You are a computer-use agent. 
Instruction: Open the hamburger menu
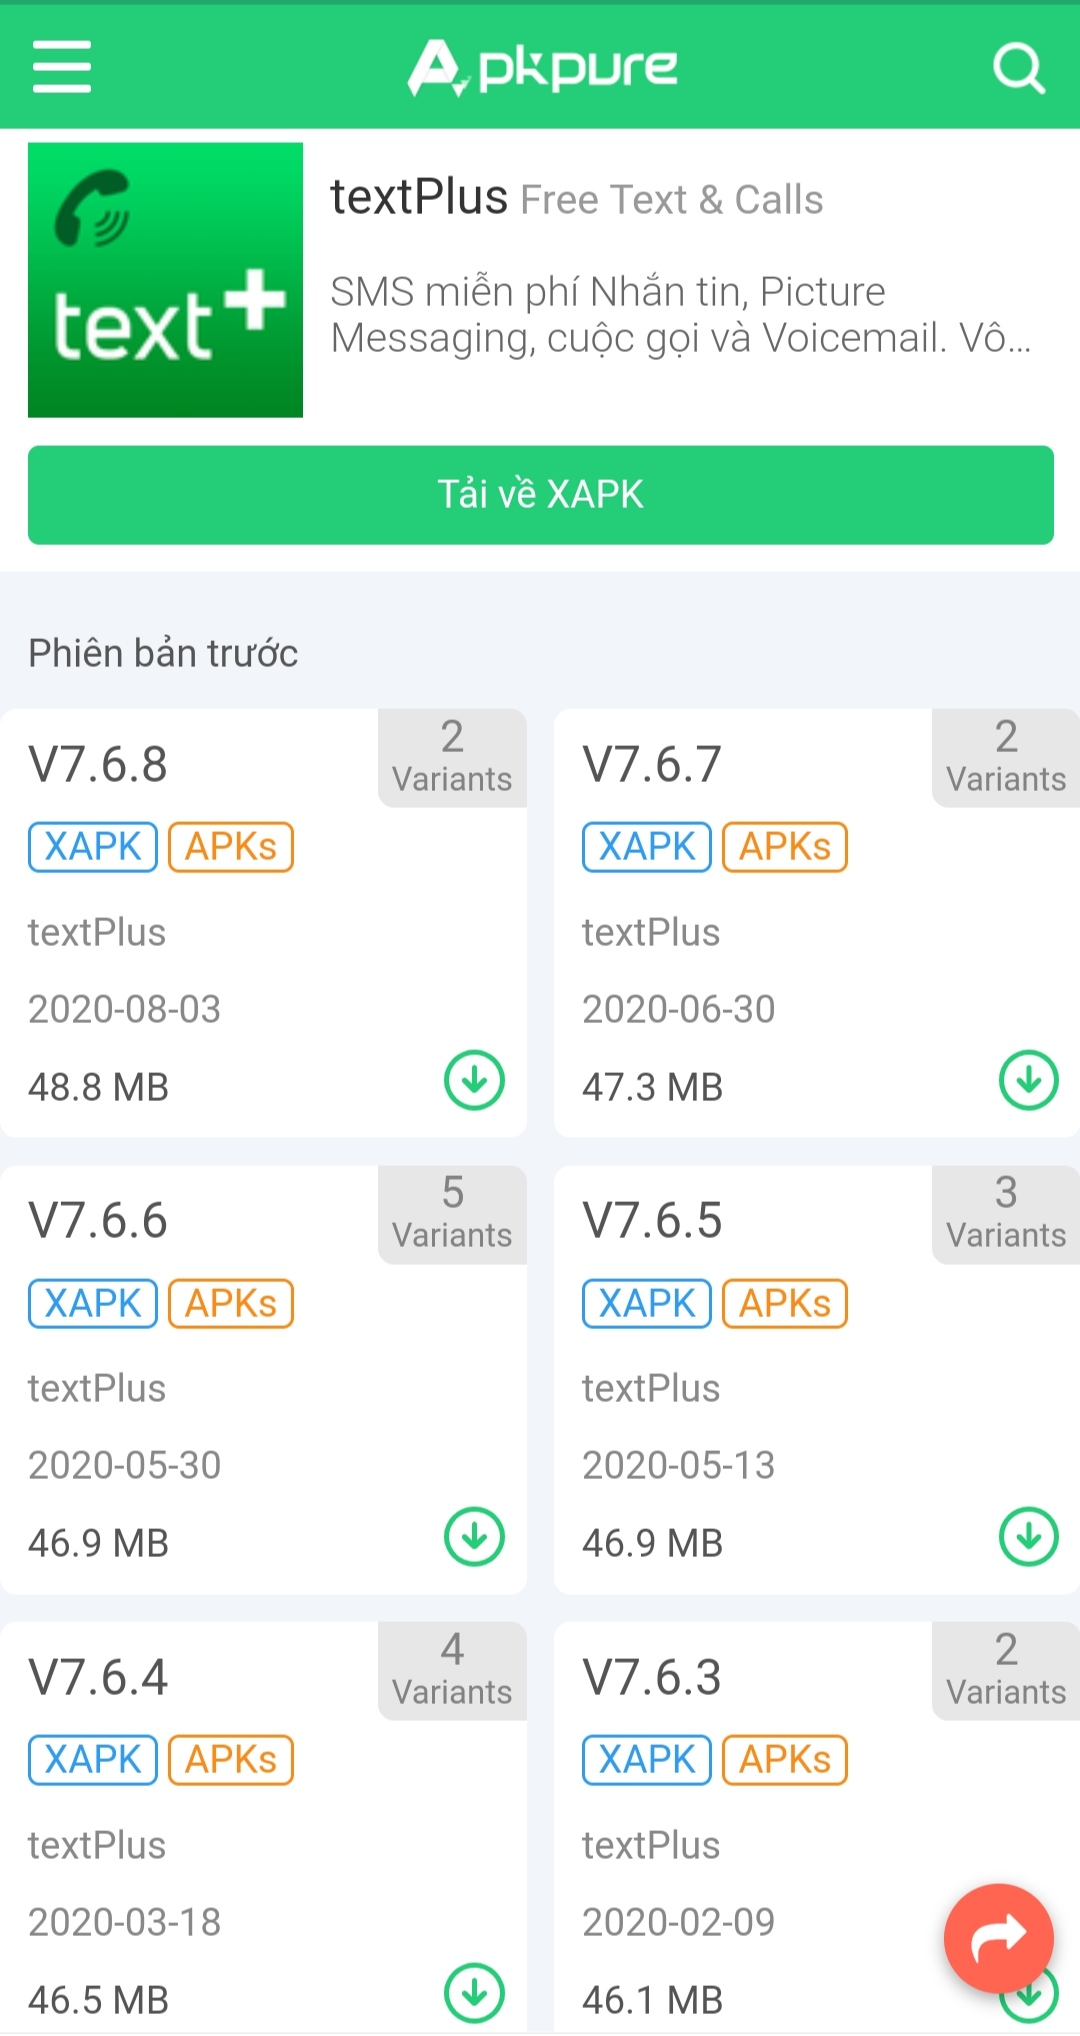pos(62,67)
